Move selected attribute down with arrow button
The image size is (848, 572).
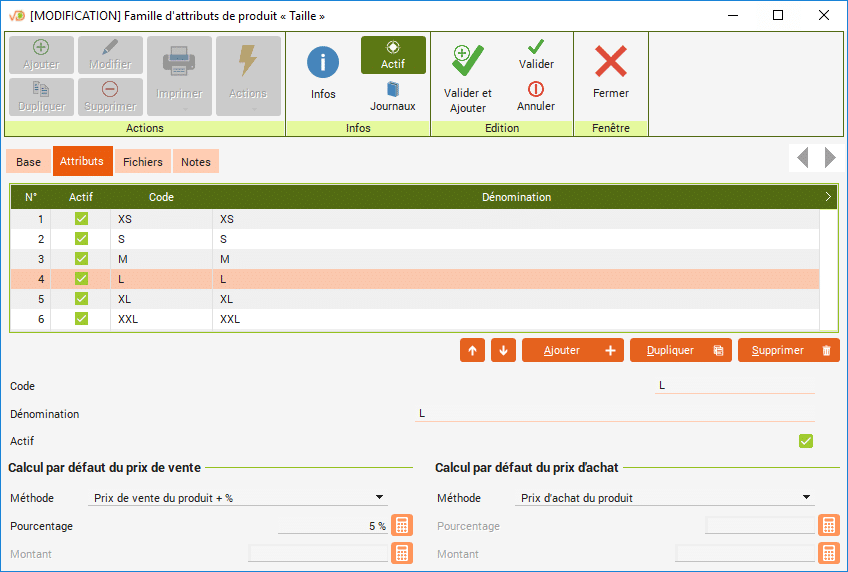pos(503,350)
